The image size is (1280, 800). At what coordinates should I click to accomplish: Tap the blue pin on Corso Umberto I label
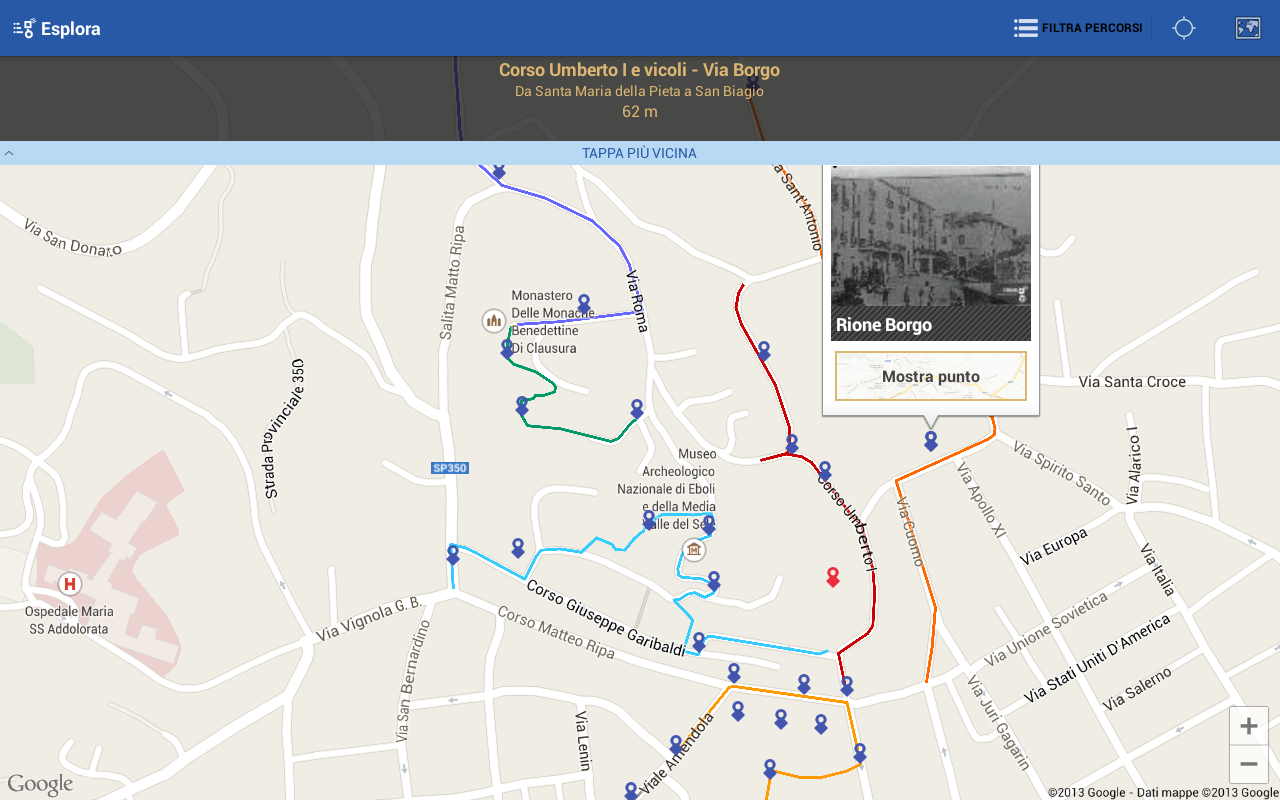click(825, 471)
